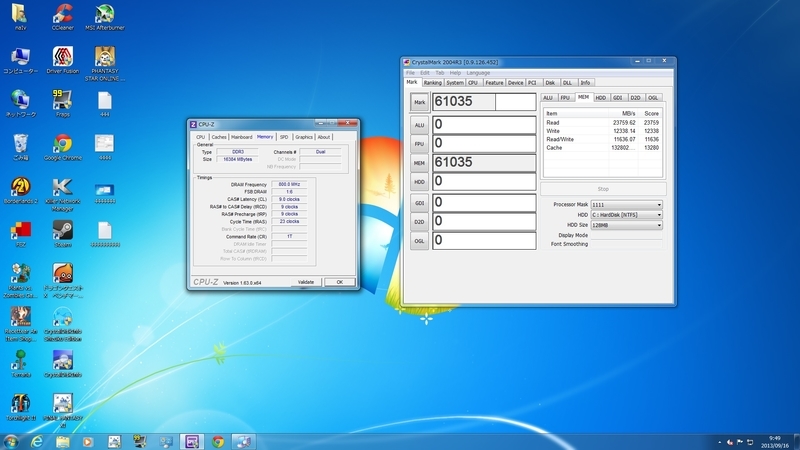Click the FPU benchmark button
This screenshot has height=450, width=800.
click(x=419, y=144)
